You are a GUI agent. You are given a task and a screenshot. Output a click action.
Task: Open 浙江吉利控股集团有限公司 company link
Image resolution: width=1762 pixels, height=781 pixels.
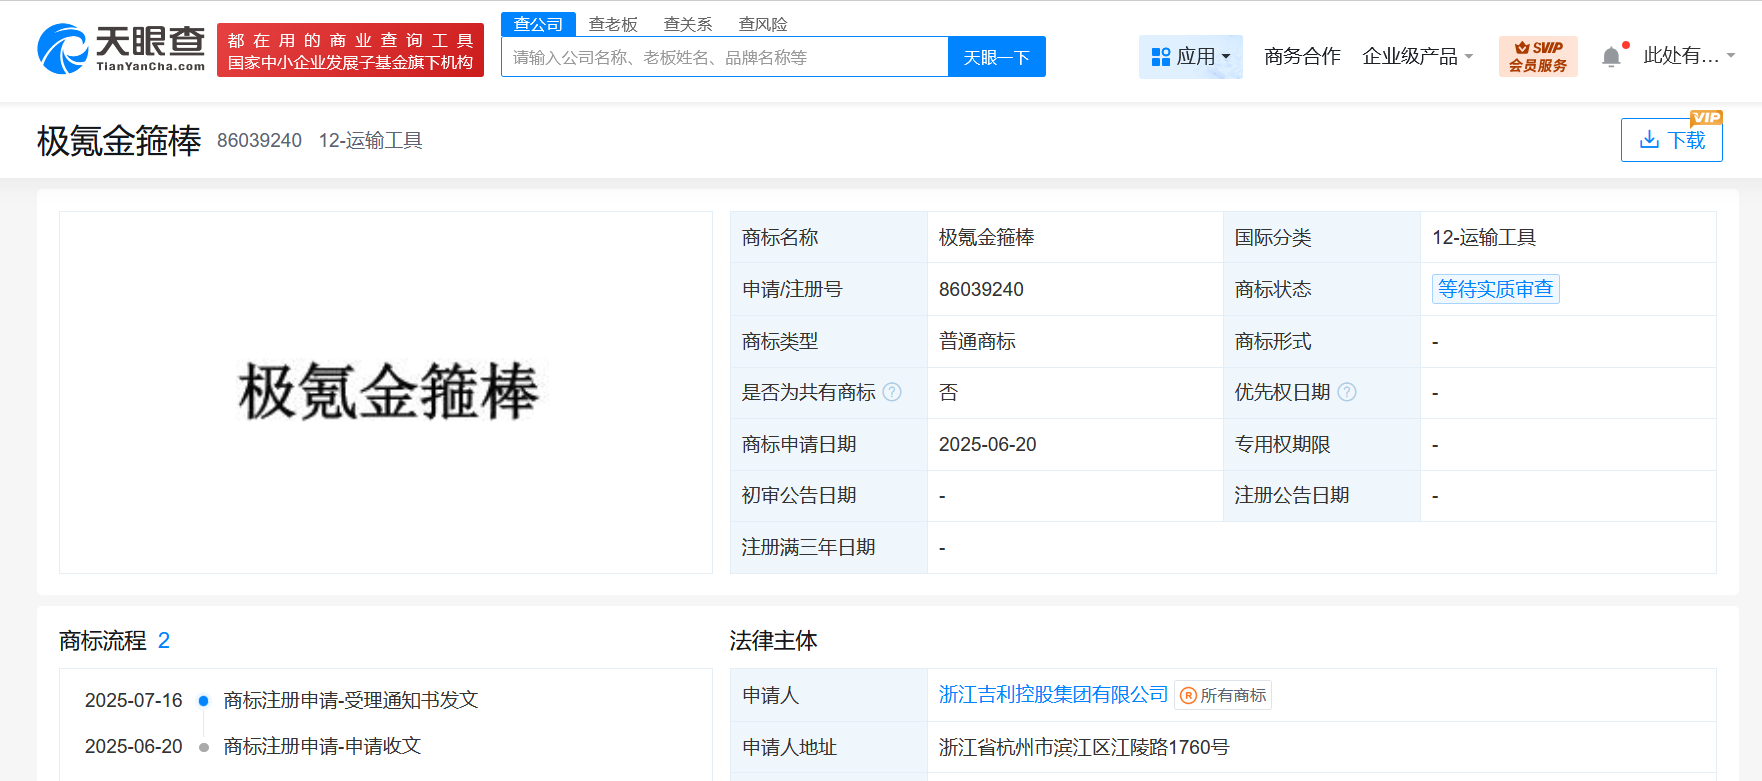(x=1053, y=694)
